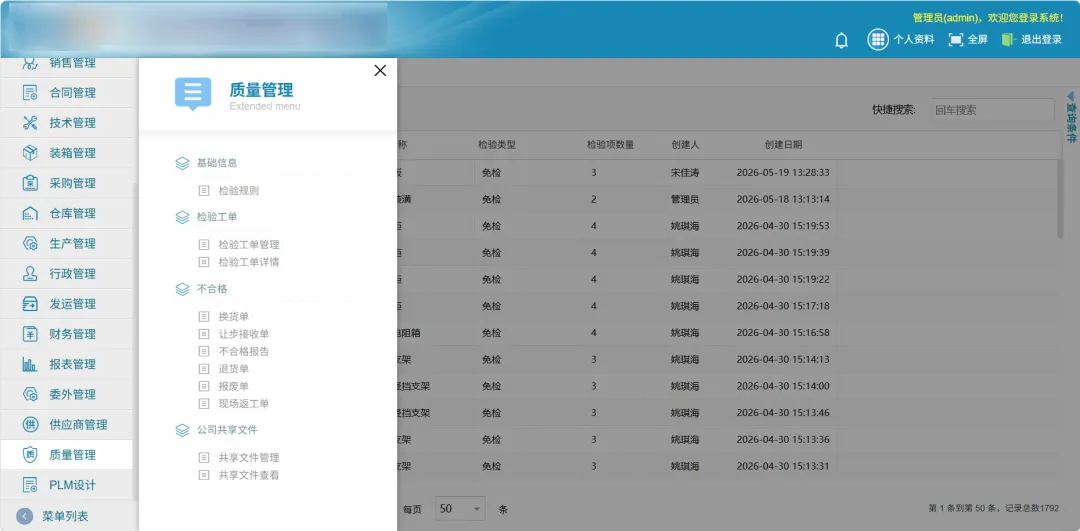Click the 质量管理 shield icon

pyautogui.click(x=30, y=455)
